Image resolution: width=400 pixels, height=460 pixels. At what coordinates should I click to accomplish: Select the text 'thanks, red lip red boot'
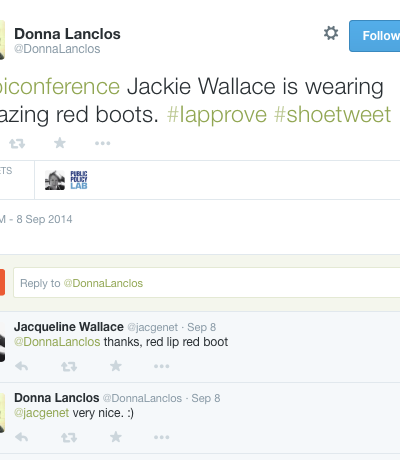click(x=166, y=342)
